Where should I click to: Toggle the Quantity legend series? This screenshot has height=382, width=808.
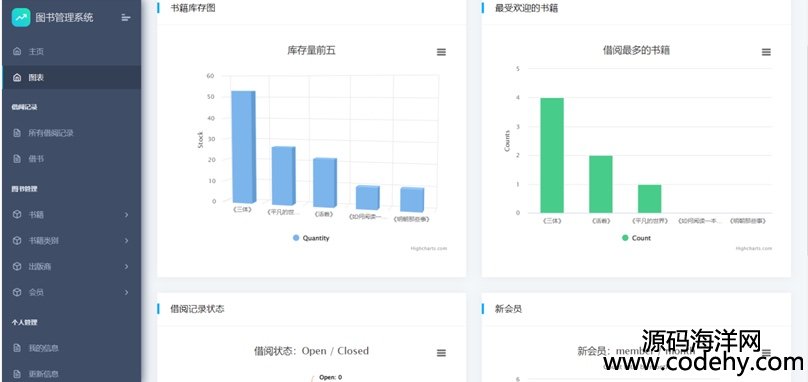point(311,238)
